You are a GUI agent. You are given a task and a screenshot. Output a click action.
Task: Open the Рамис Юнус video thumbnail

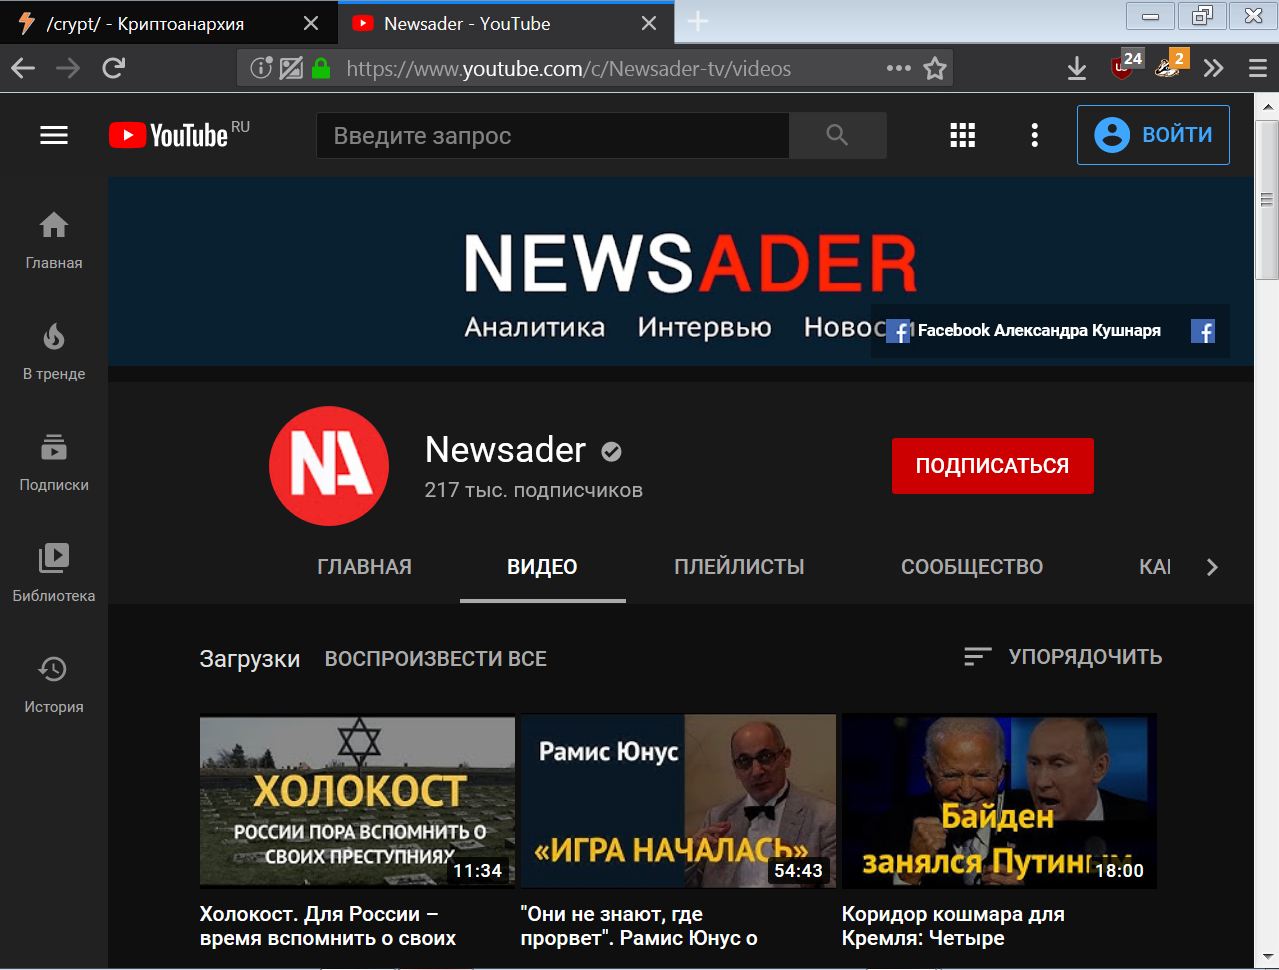pyautogui.click(x=678, y=801)
